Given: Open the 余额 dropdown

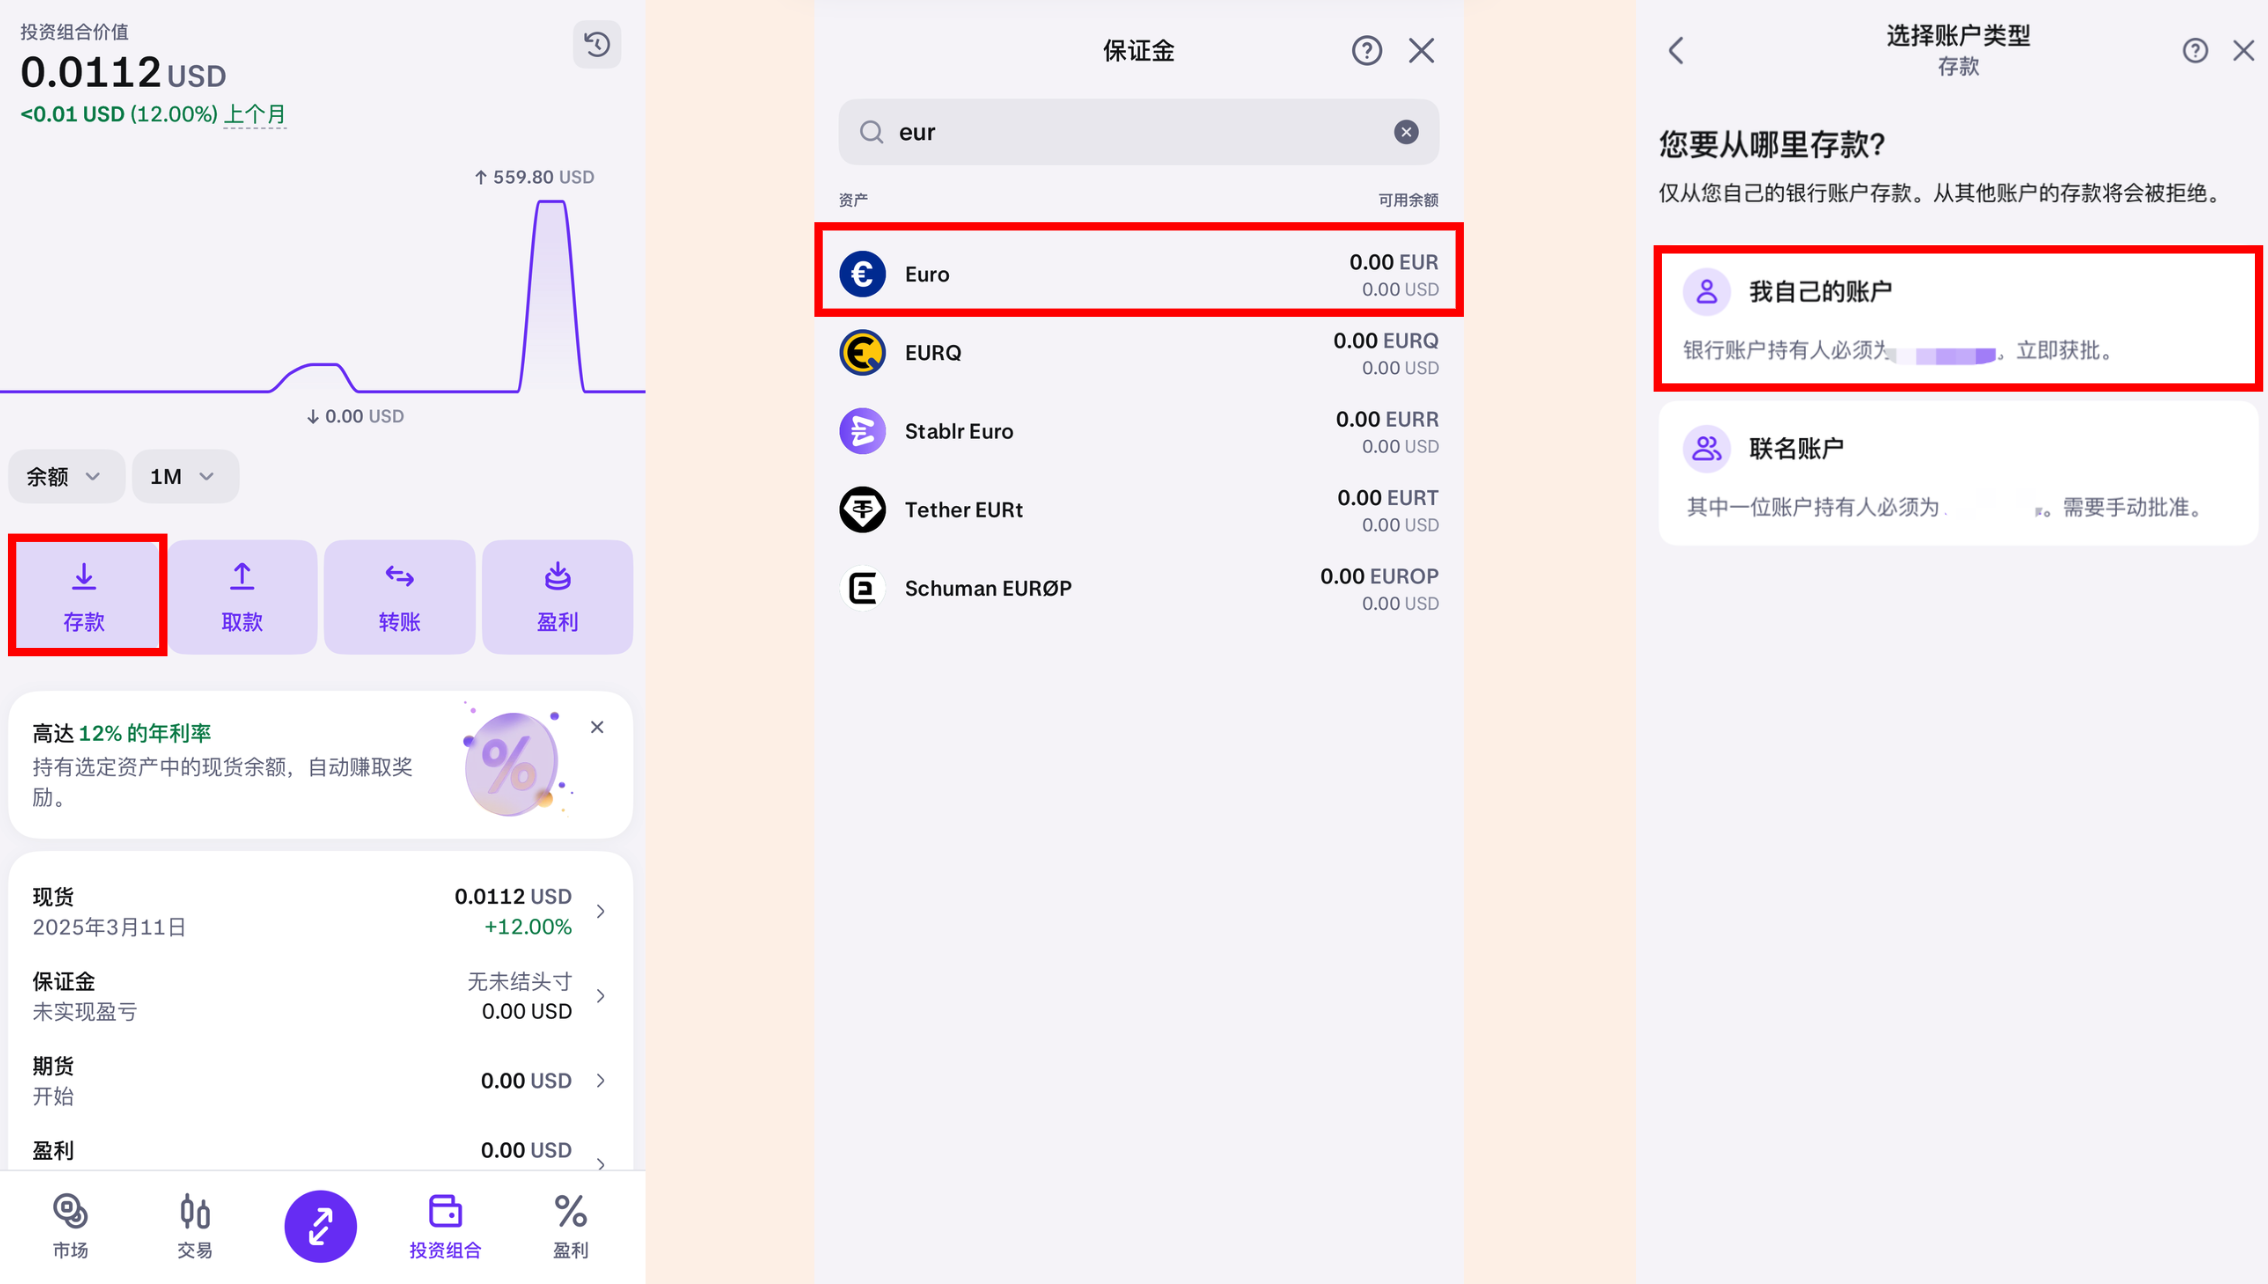Looking at the screenshot, I should pos(65,476).
